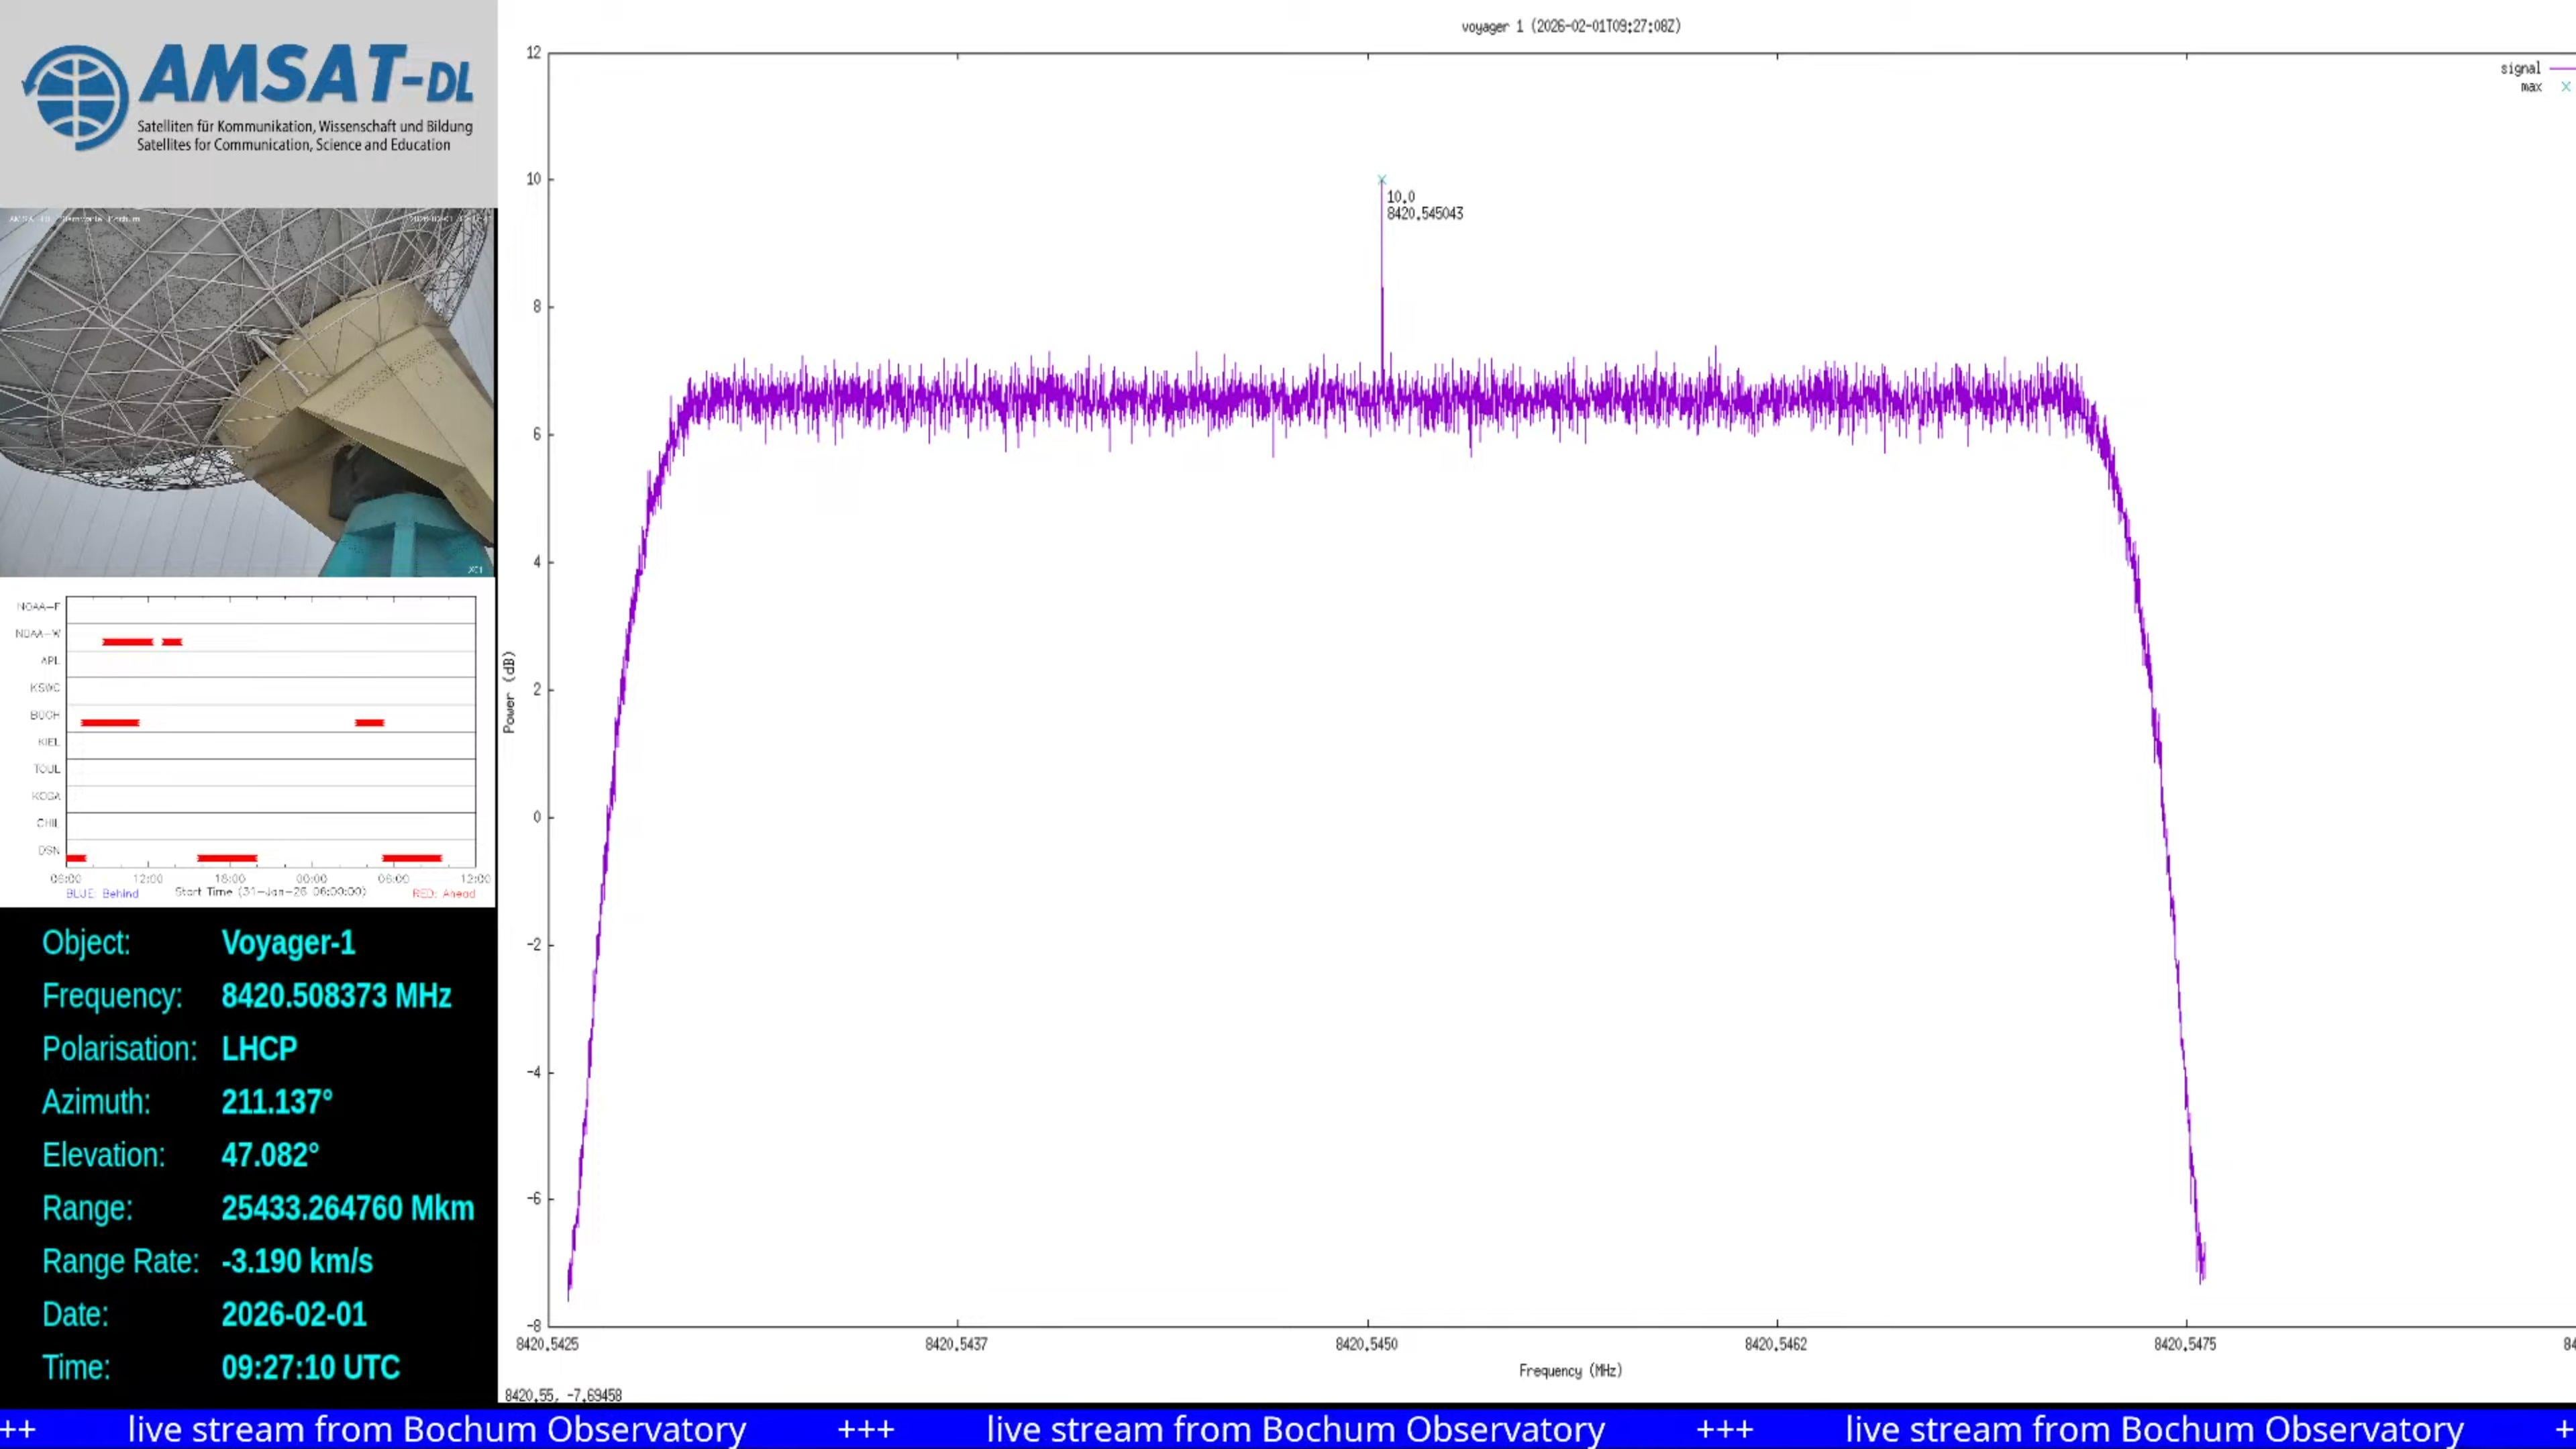Click the 8420.5450 frequency axis tick label
The width and height of the screenshot is (2576, 1449).
tap(1366, 1344)
